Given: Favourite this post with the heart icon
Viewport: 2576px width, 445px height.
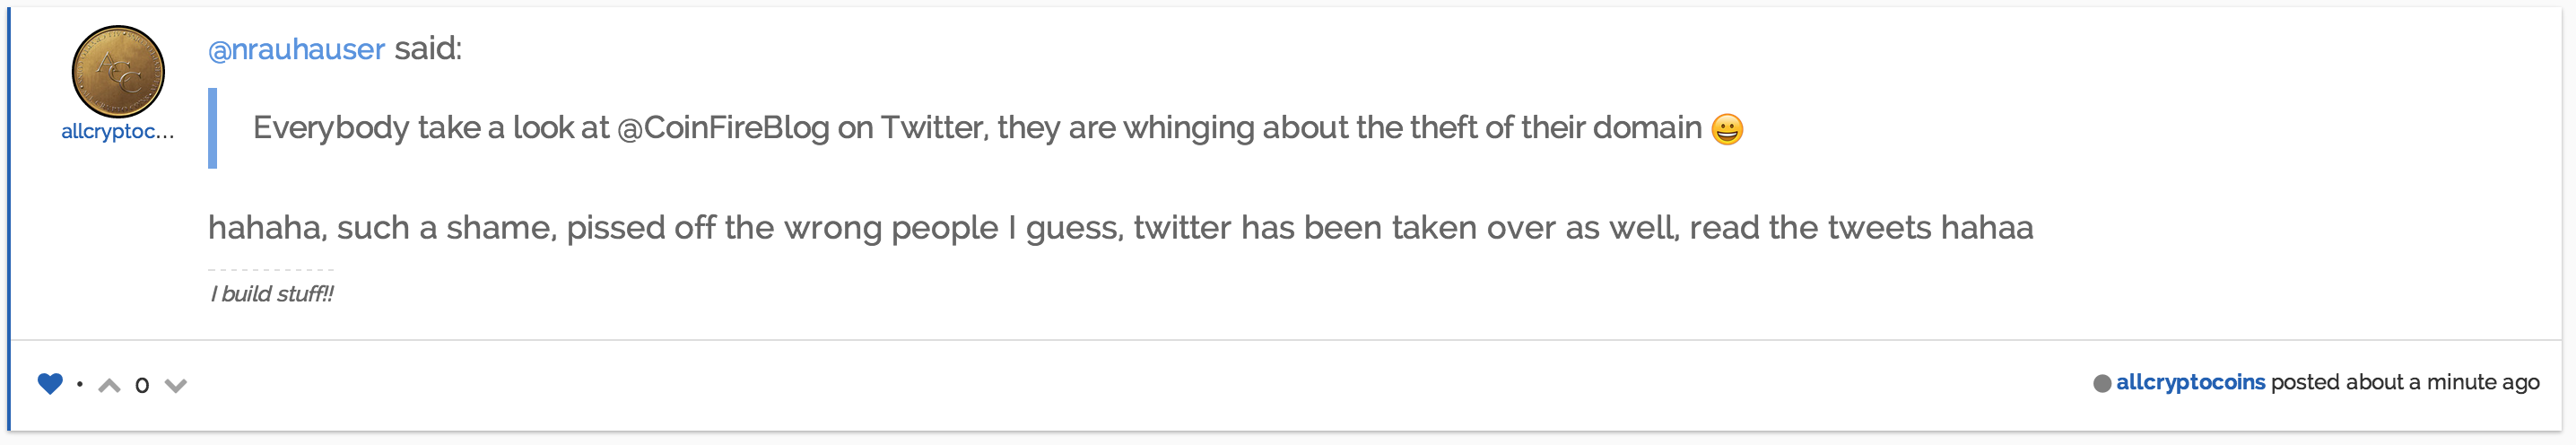Looking at the screenshot, I should [50, 384].
